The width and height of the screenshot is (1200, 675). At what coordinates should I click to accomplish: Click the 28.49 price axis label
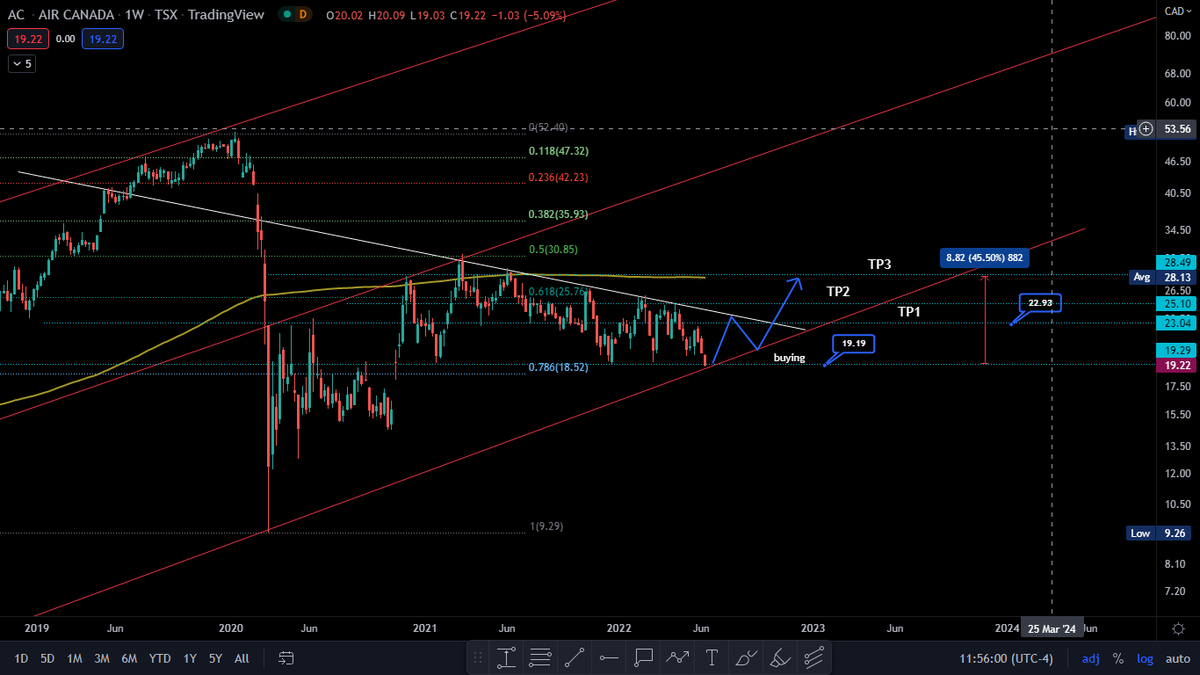click(x=1177, y=262)
